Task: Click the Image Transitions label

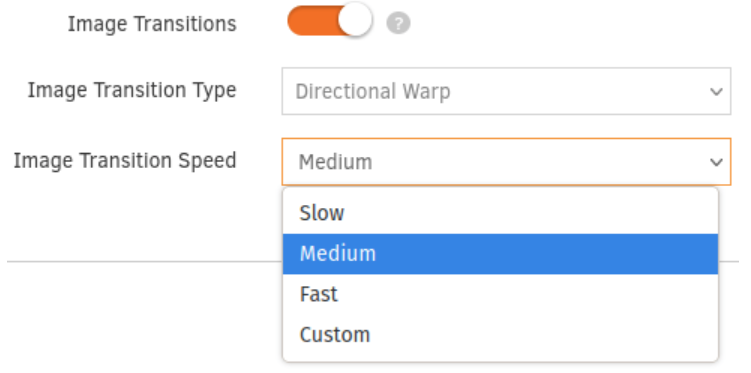Action: click(152, 23)
